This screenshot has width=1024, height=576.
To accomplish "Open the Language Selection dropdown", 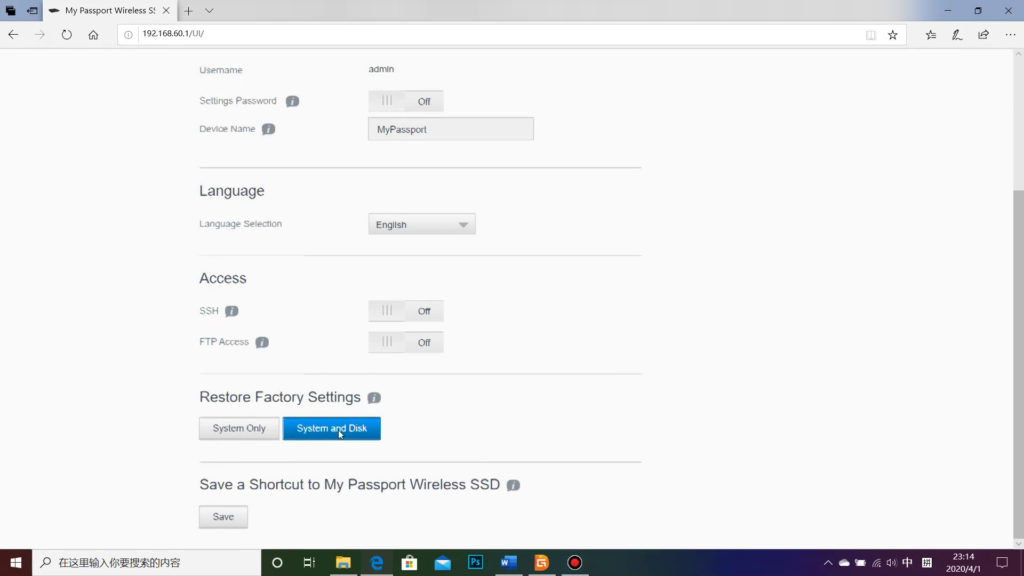I will tap(422, 224).
